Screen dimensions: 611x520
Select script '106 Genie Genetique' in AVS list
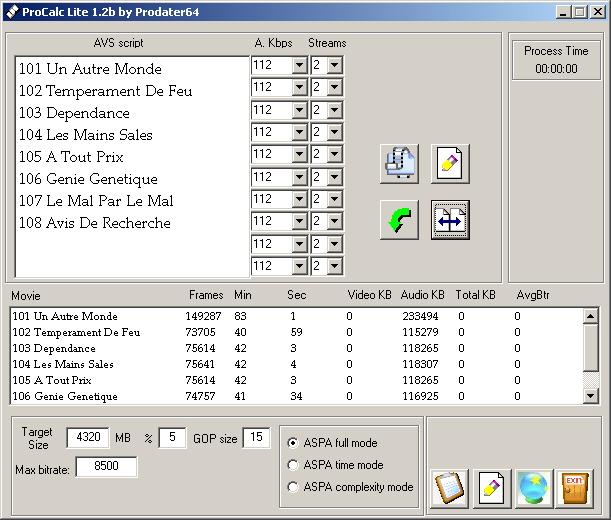88,179
